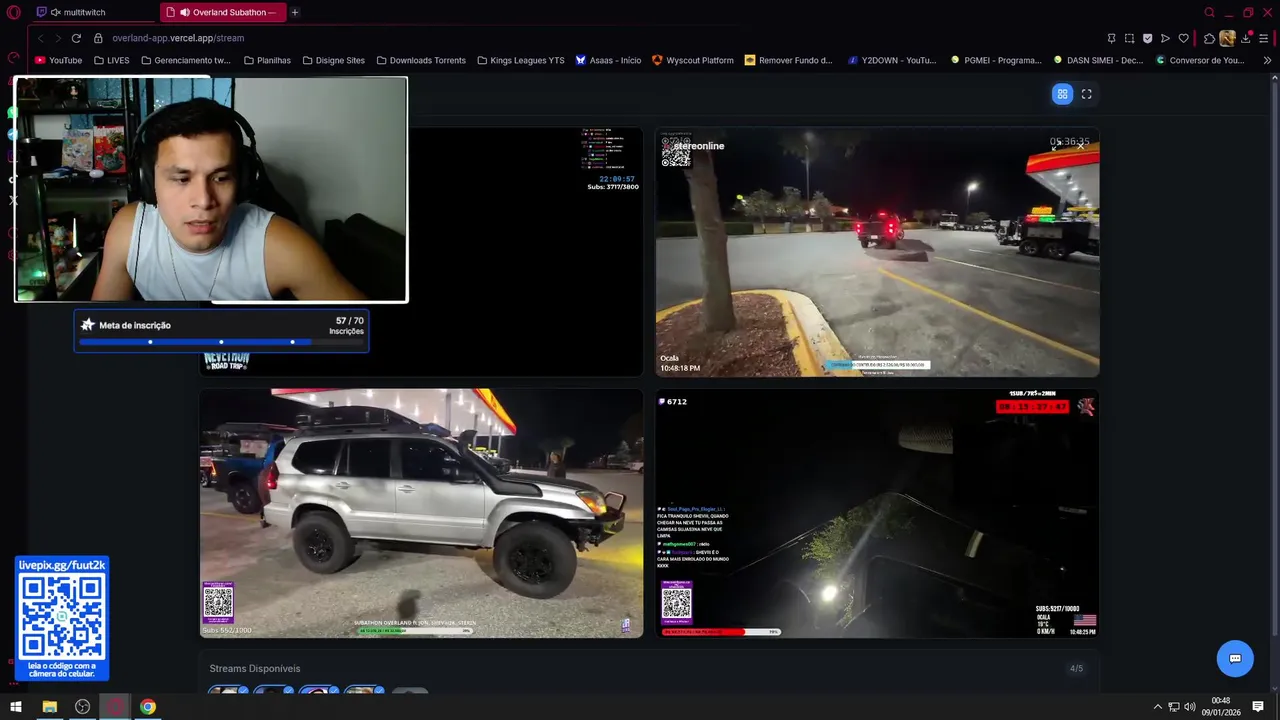Select the stereonline stream video
This screenshot has height=720, width=1280.
click(877, 252)
